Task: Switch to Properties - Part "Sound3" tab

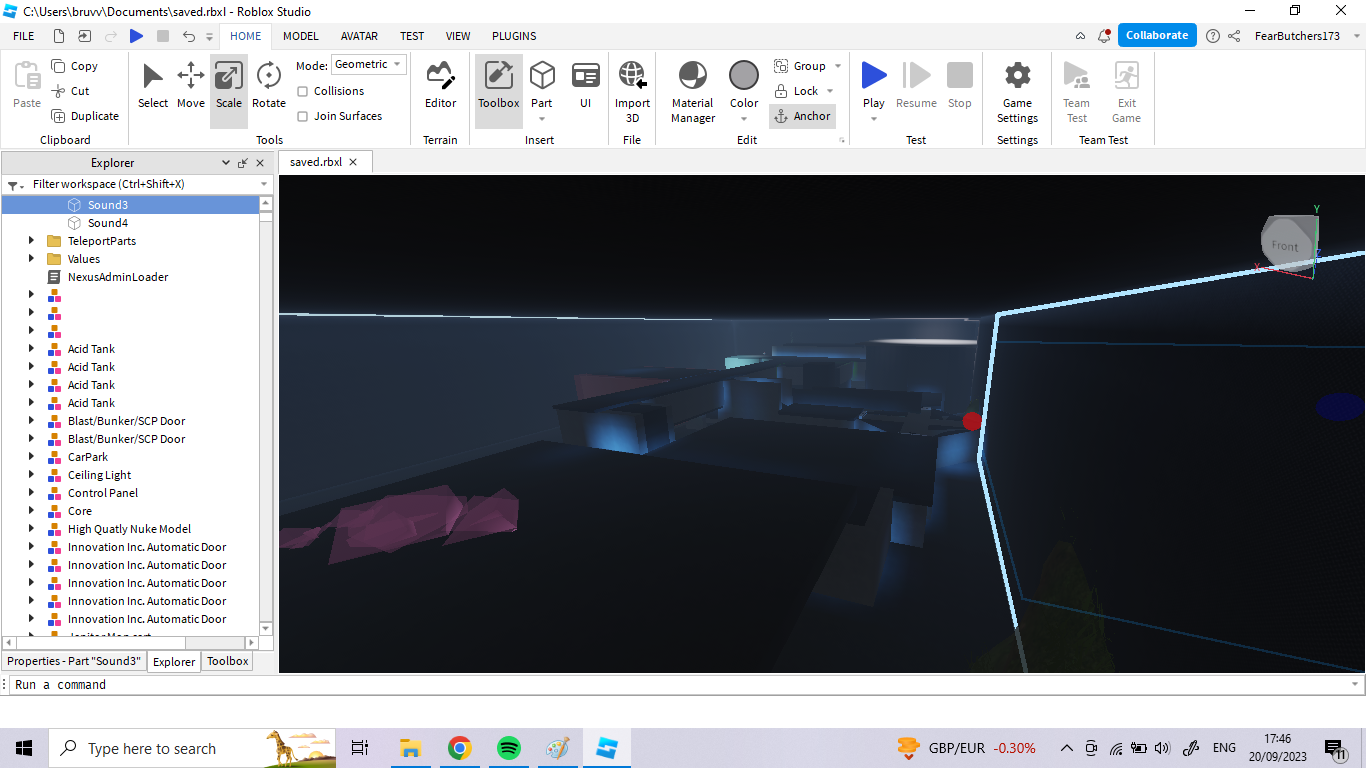Action: tap(74, 661)
